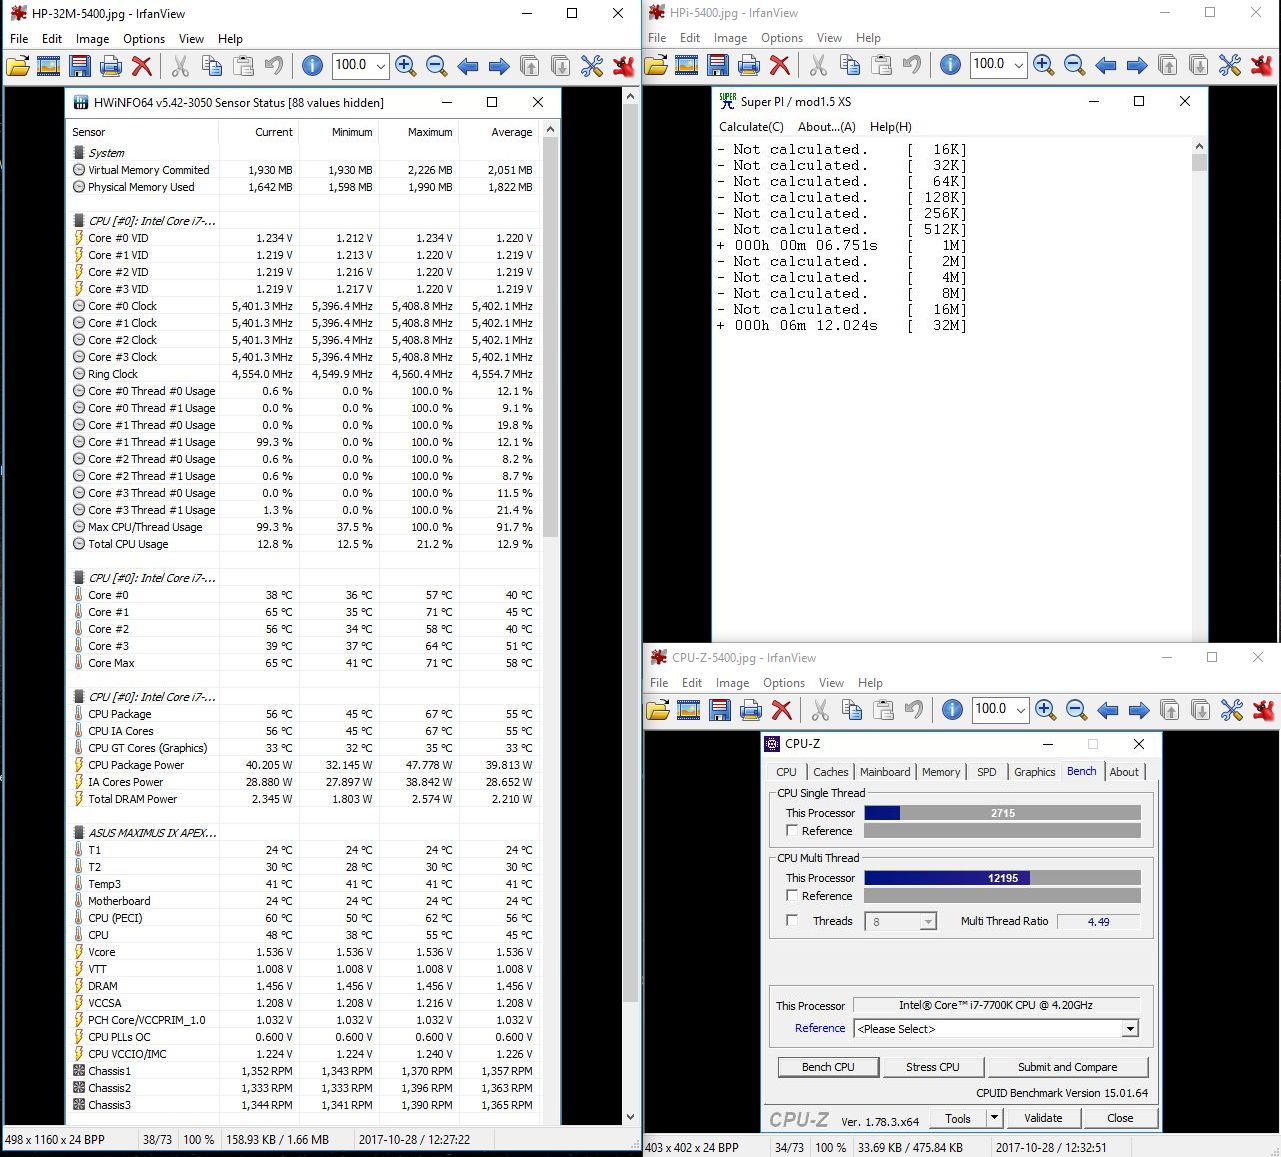Save floppy icon in HPi-5400.jpg window
The image size is (1281, 1157).
click(x=718, y=65)
